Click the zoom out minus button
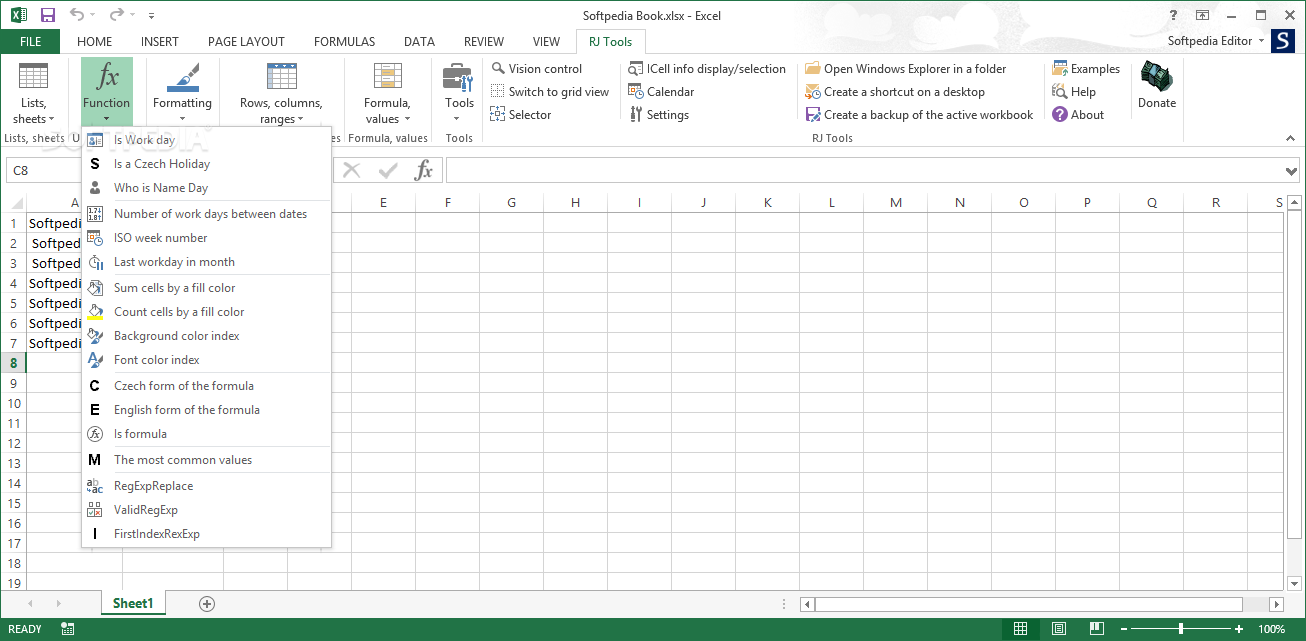This screenshot has width=1306, height=641. click(x=1125, y=629)
